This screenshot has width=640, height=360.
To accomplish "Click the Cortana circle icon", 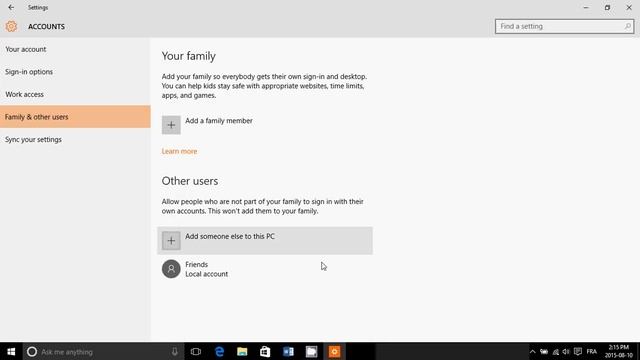I will point(32,351).
